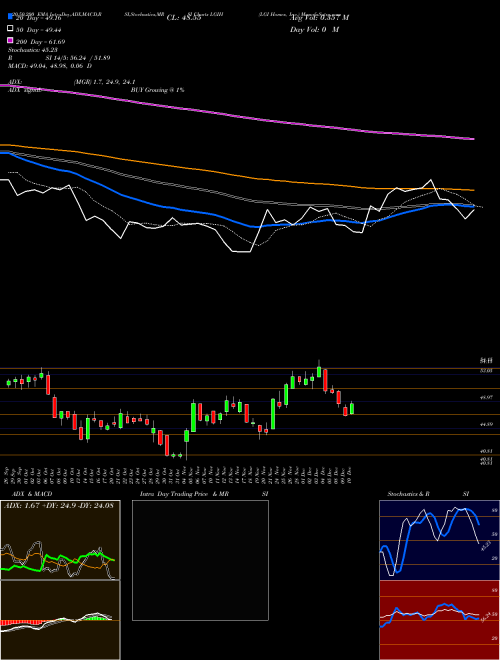
Task: Select the '50 Day = 49.44' legend text
Action: (x=39, y=29)
